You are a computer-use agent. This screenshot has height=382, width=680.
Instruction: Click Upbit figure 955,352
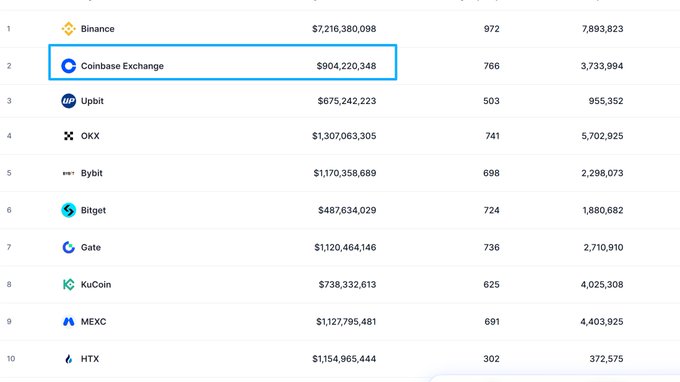click(x=606, y=101)
